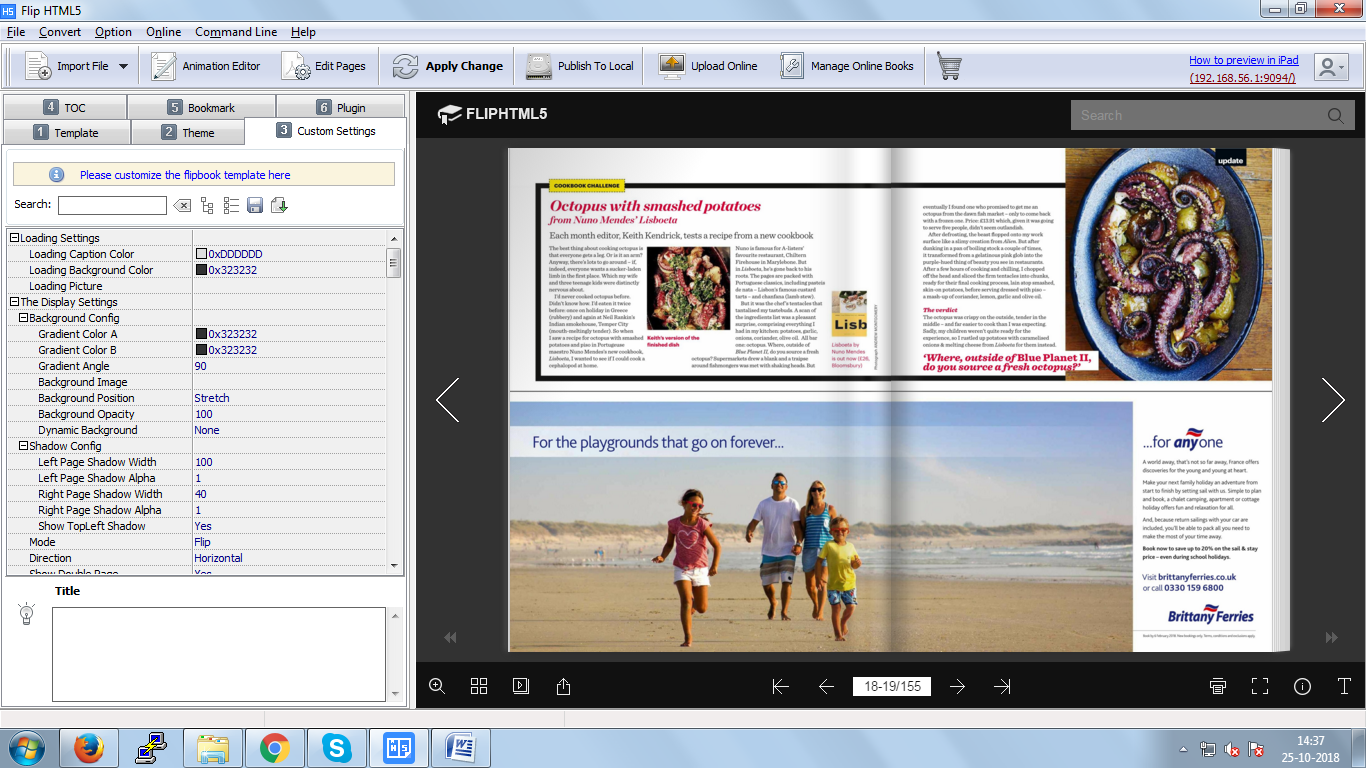This screenshot has width=1366, height=768.
Task: Open the Command Line menu
Action: (236, 31)
